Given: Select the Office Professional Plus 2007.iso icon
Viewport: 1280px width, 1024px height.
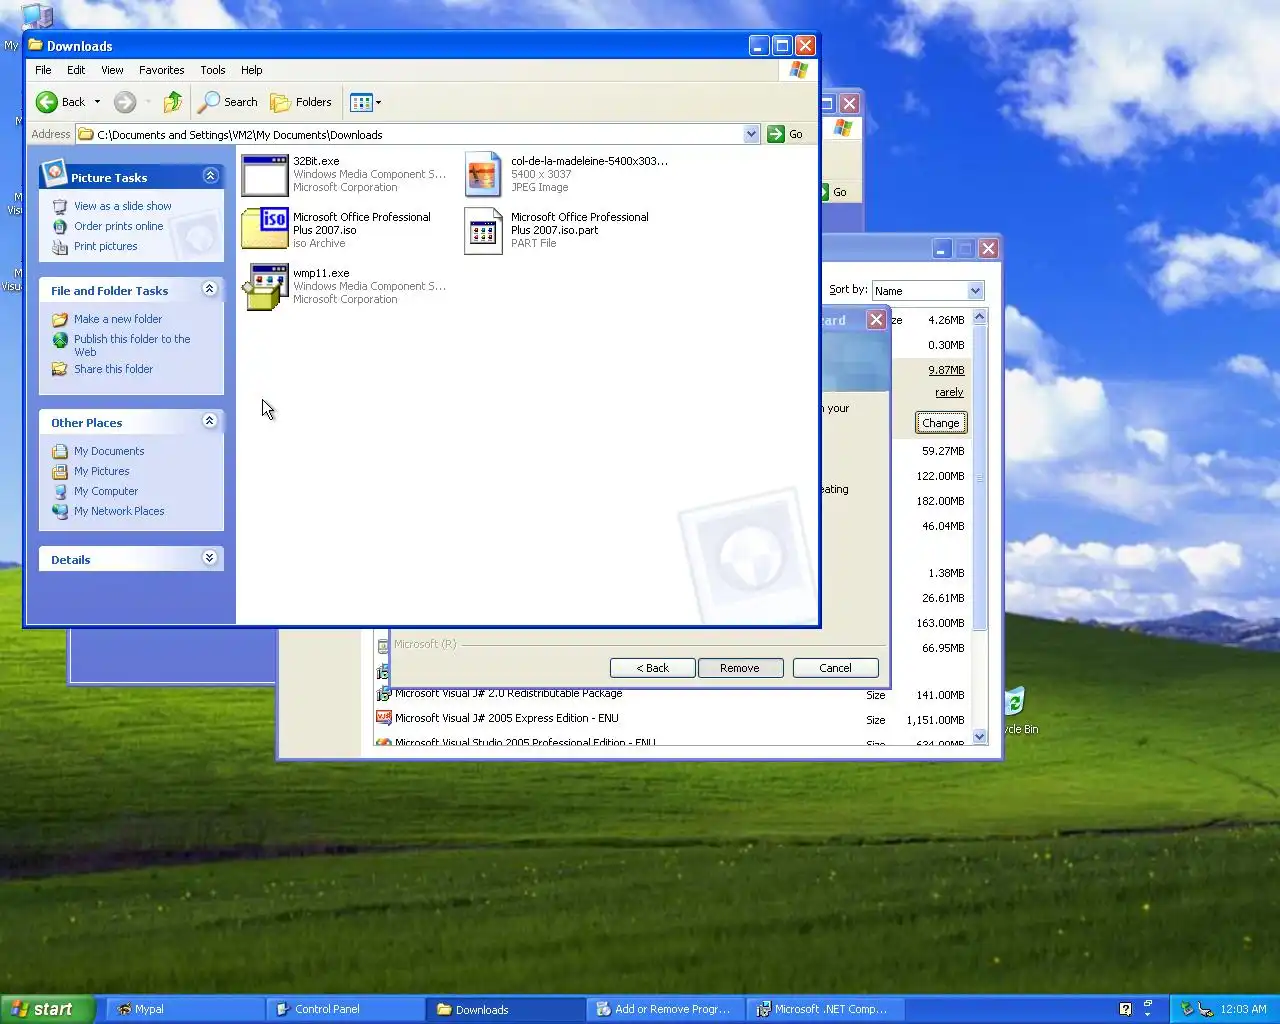Looking at the screenshot, I should click(x=265, y=230).
